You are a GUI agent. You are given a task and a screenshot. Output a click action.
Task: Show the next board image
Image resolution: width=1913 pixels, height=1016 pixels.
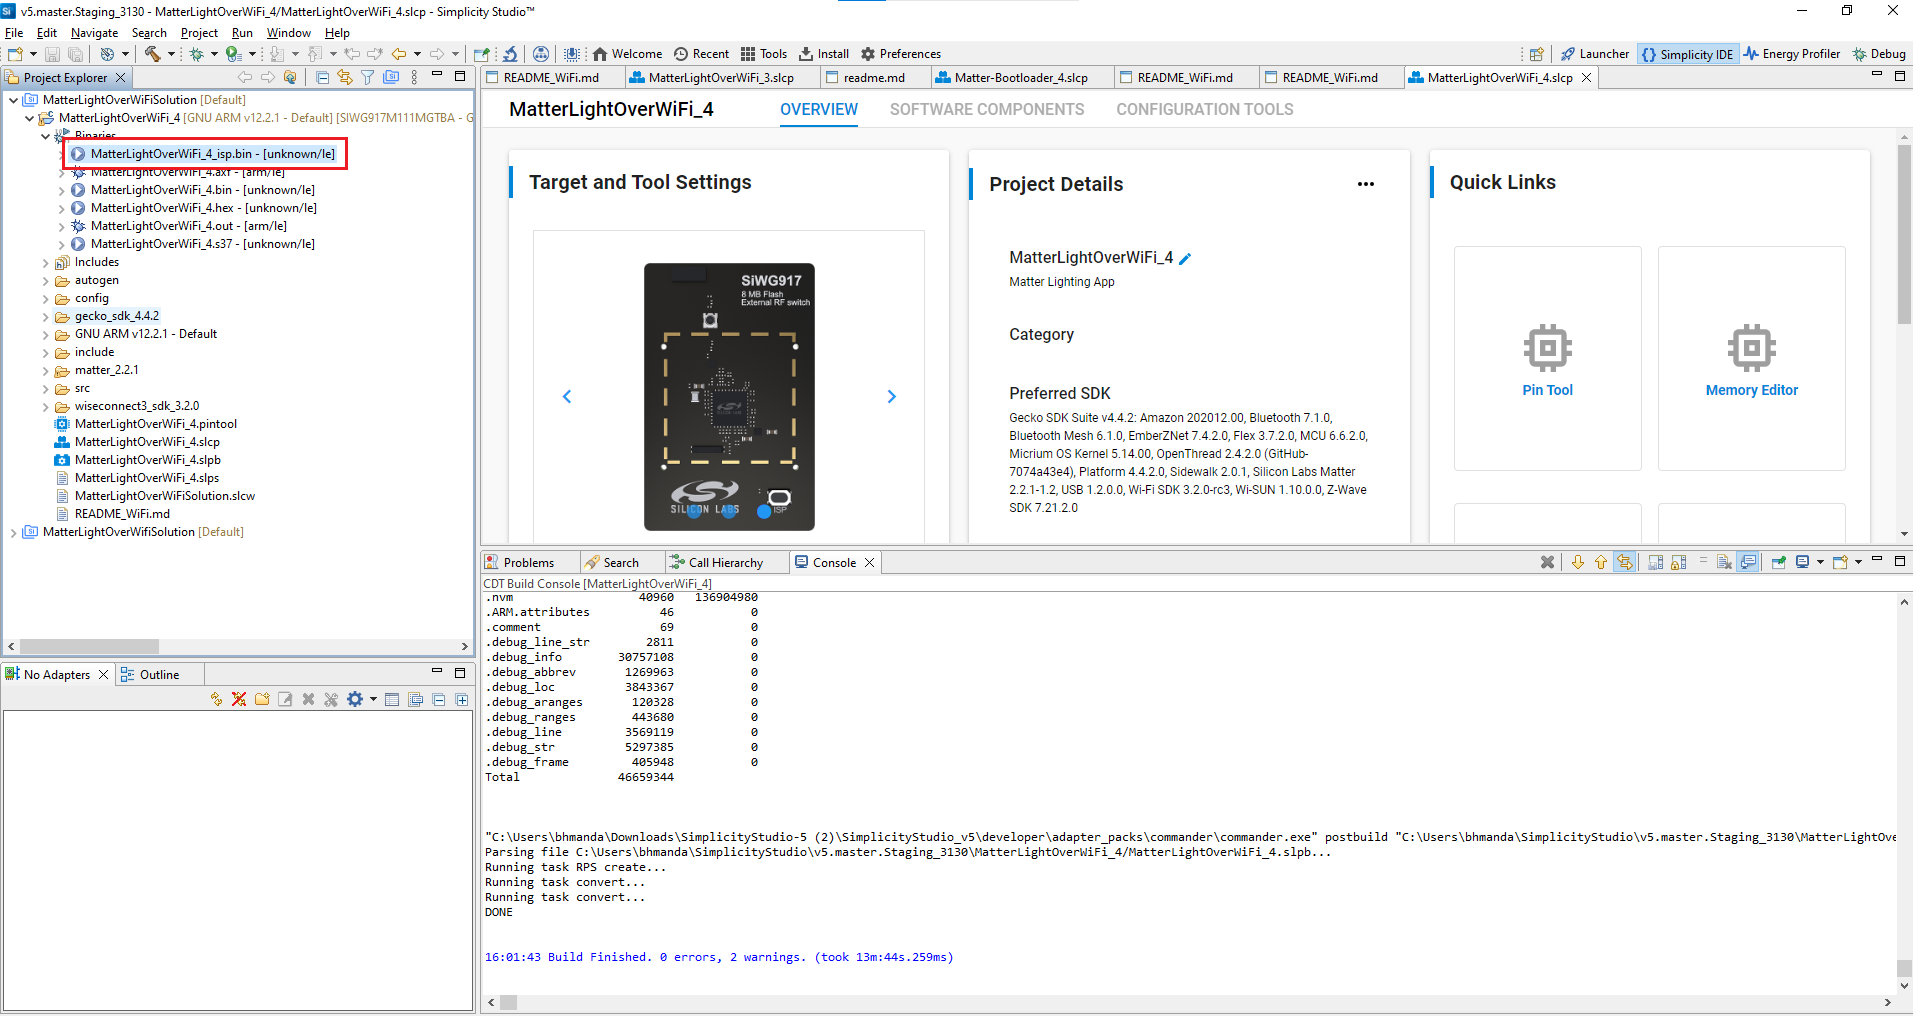(x=892, y=397)
